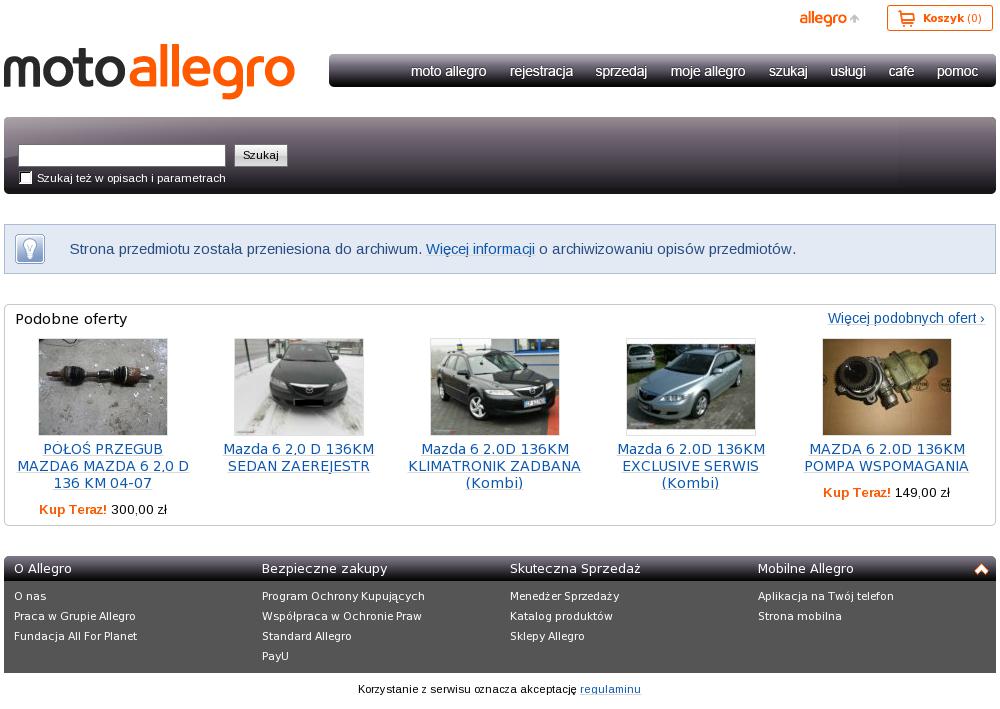Click Współpraca w Ochronie Praw link
The height and width of the screenshot is (709, 1000).
[x=342, y=616]
